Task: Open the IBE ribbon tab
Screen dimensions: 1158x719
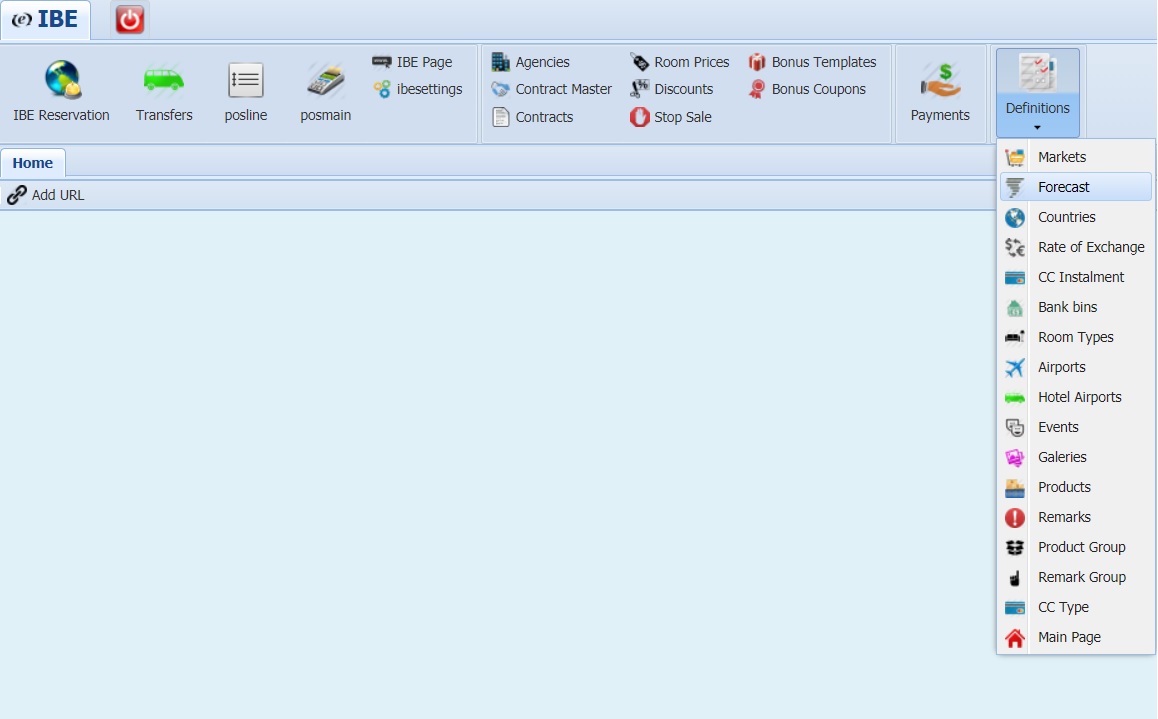Action: [45, 19]
